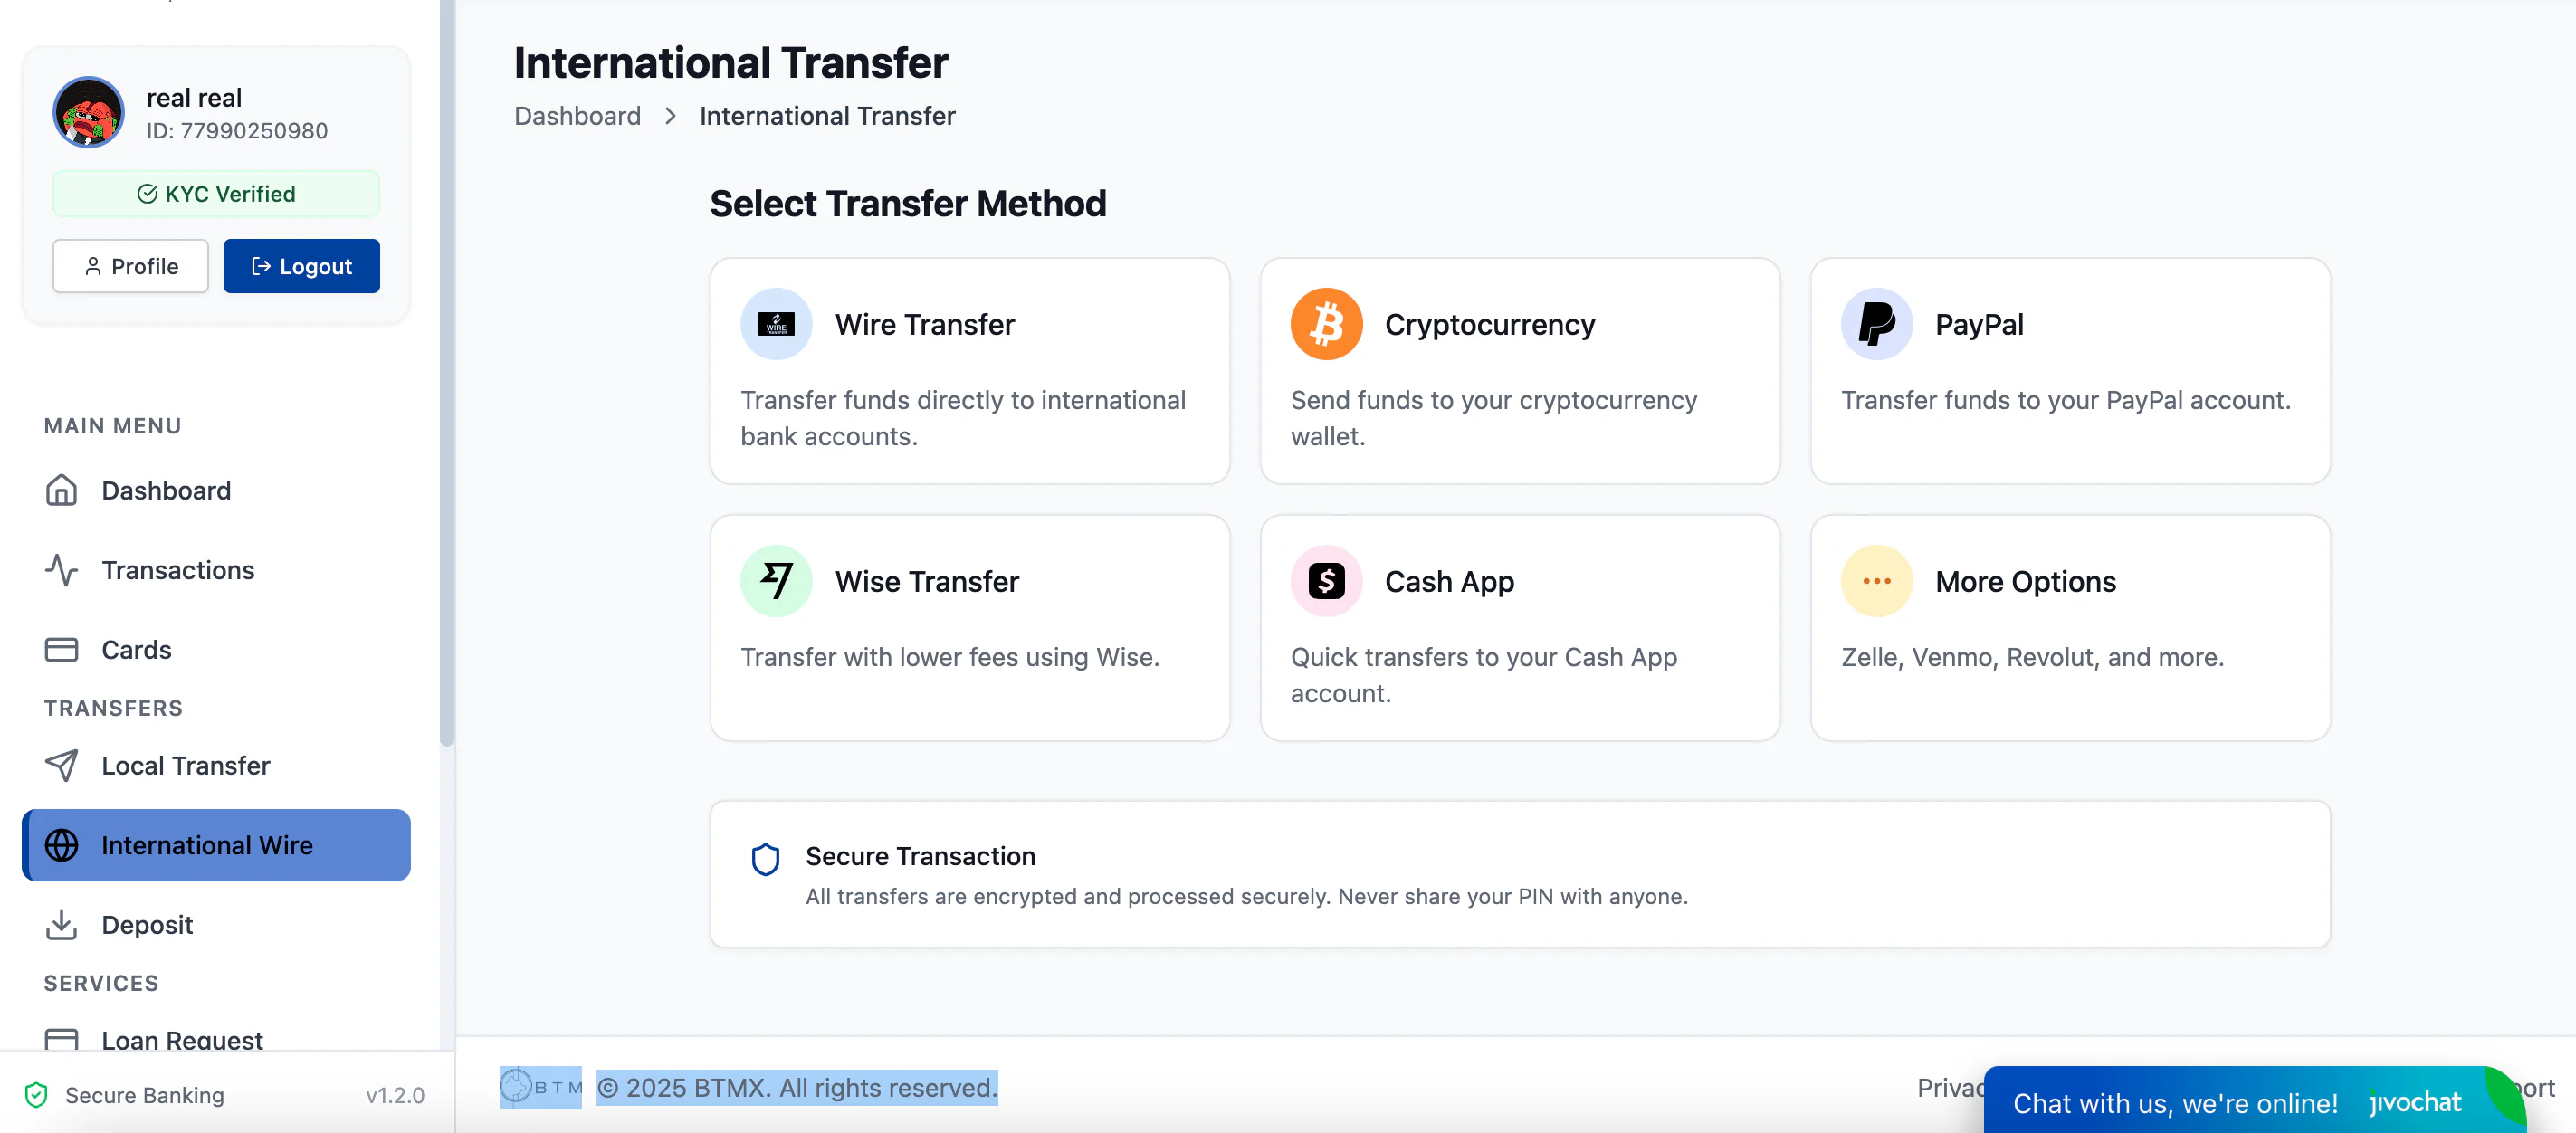Screen dimensions: 2576x1133
Task: Select the International Wire menu item
Action: pyautogui.click(x=216, y=845)
